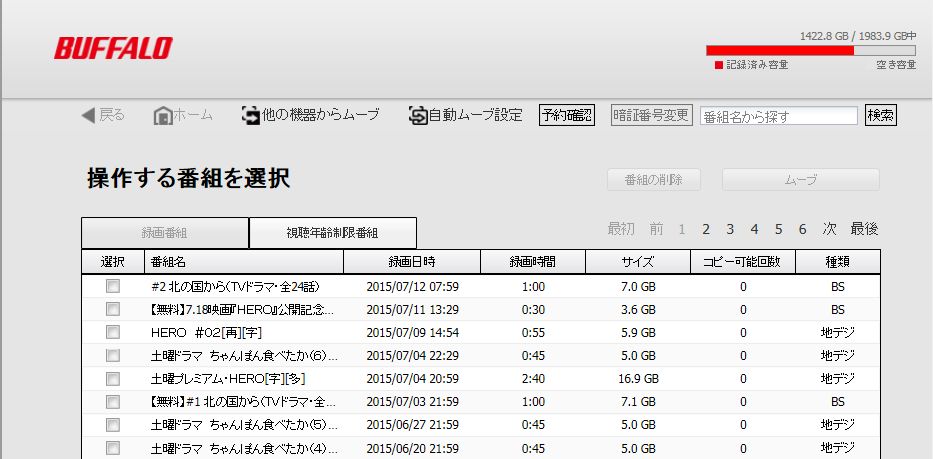This screenshot has height=459, width=933.
Task: Check the box for #2 北の国から
Action: (113, 286)
